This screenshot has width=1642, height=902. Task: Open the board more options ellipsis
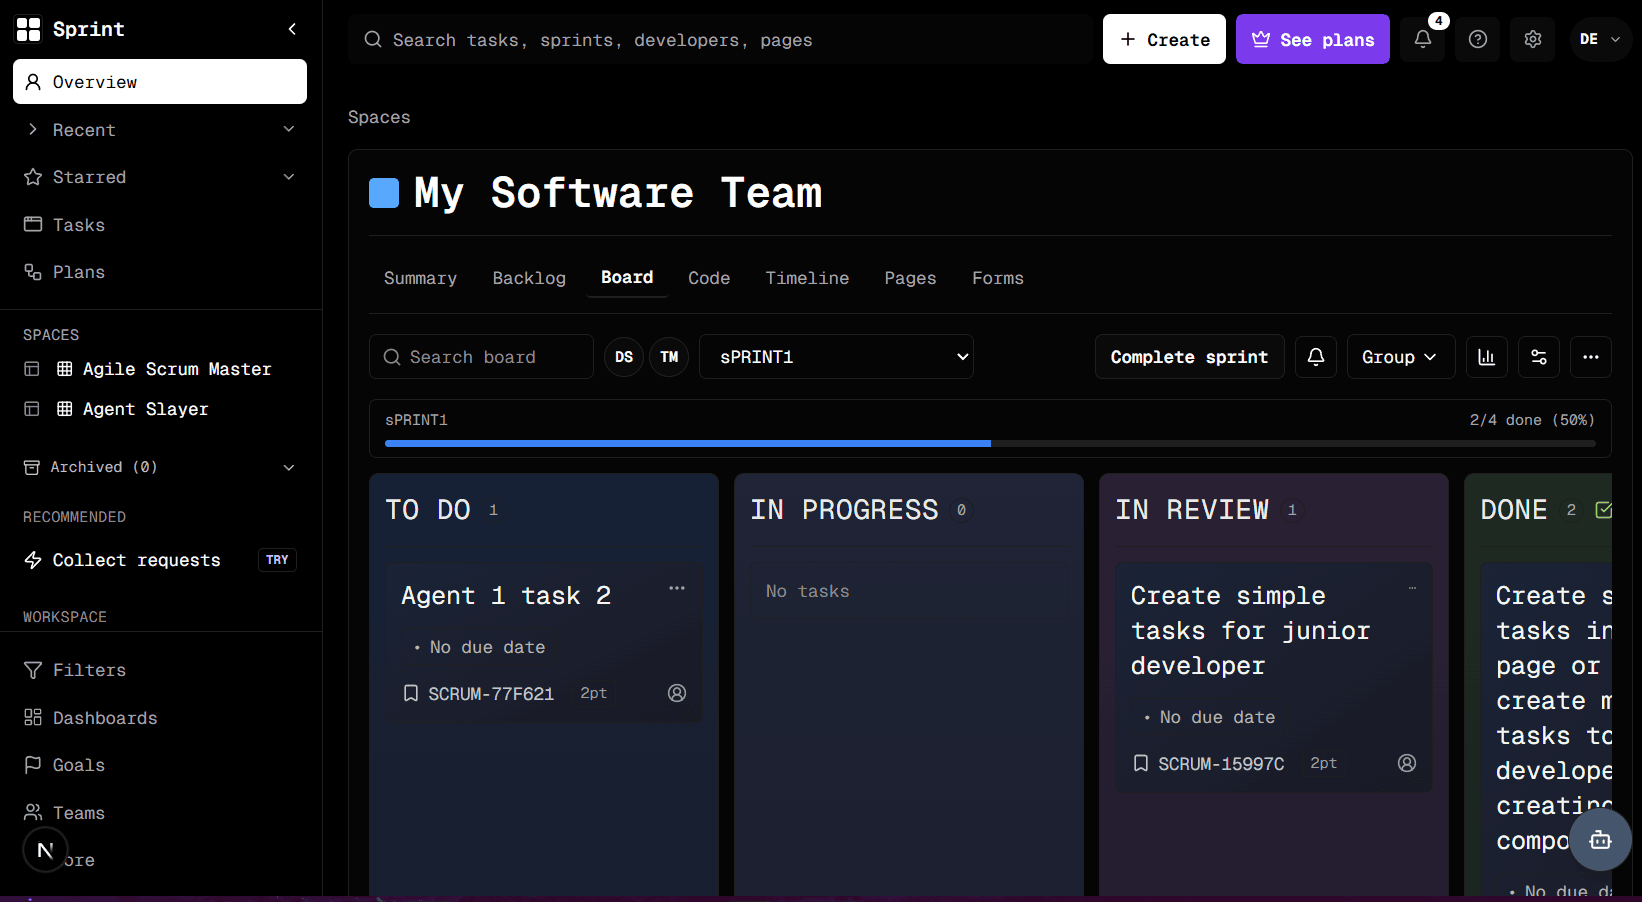coord(1591,357)
